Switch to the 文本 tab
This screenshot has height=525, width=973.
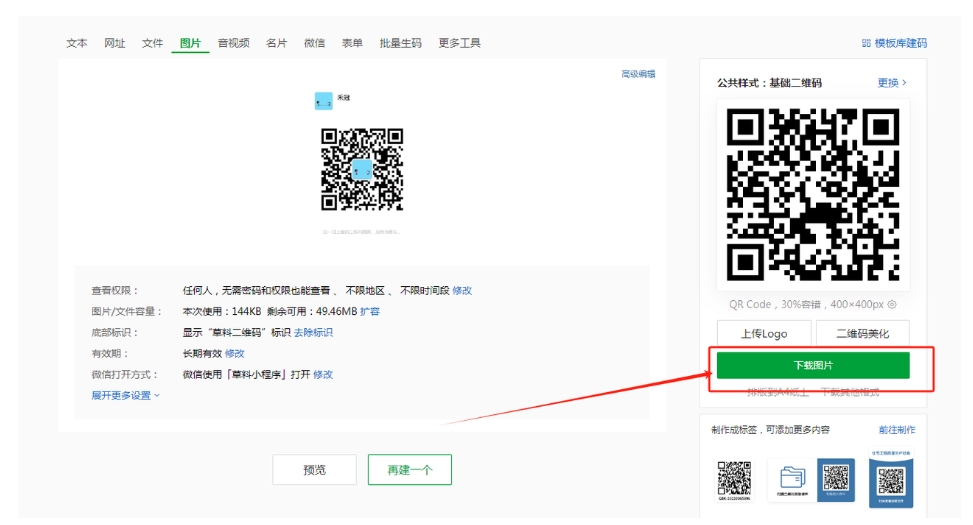pos(77,44)
